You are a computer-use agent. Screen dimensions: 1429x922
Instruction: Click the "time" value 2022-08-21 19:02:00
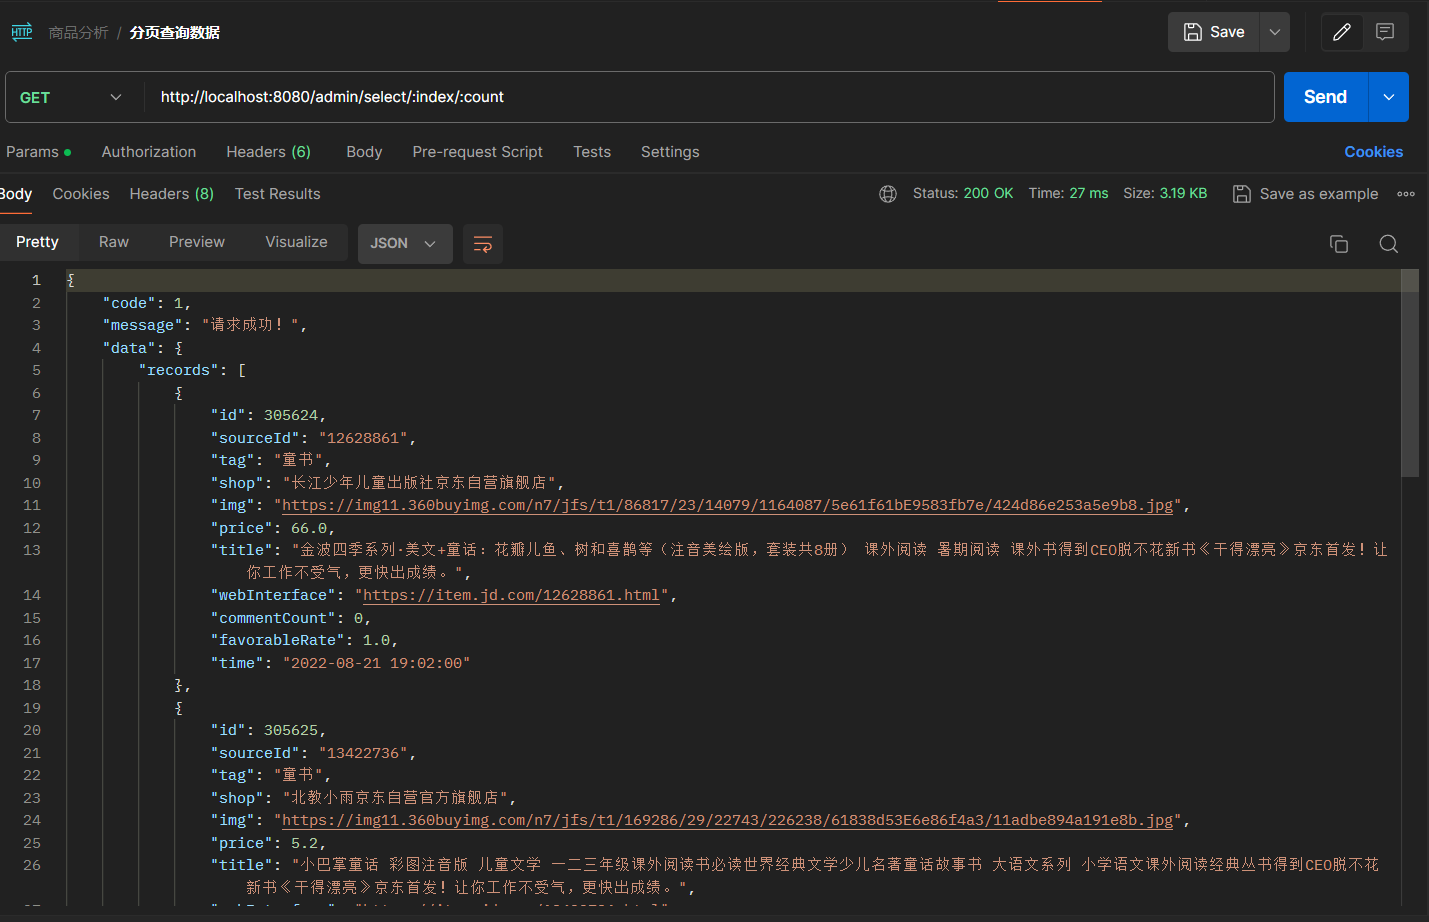[x=376, y=663]
